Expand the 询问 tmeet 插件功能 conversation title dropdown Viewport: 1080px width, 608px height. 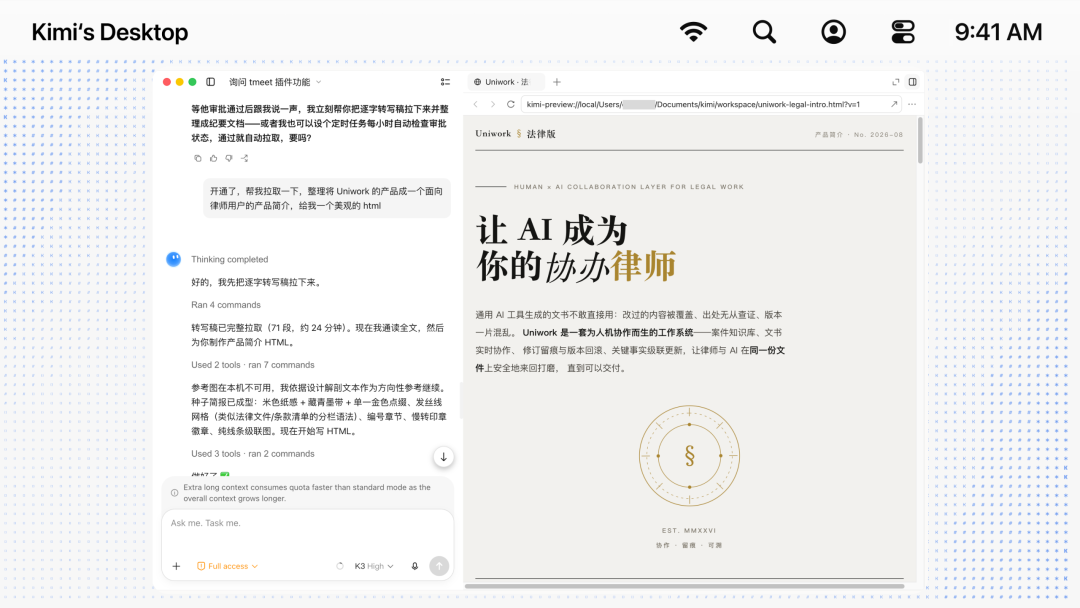pyautogui.click(x=276, y=82)
